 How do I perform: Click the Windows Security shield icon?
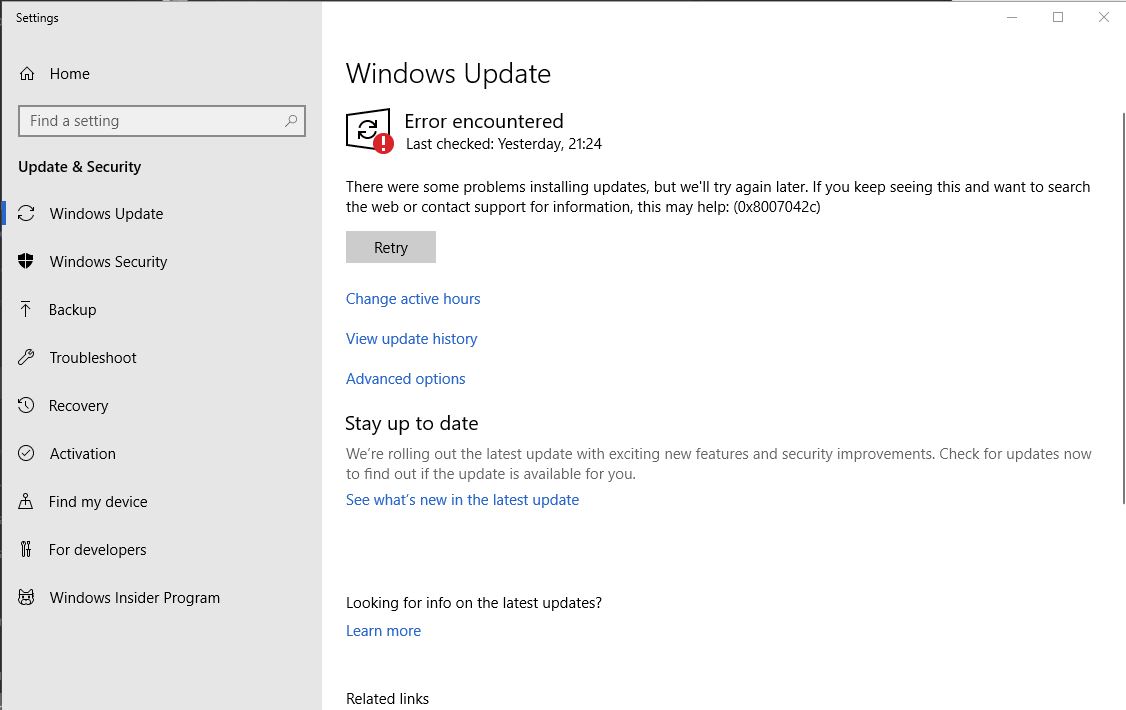point(26,261)
